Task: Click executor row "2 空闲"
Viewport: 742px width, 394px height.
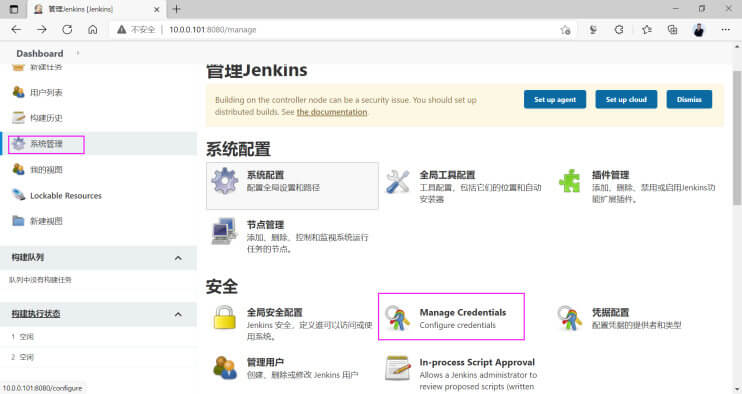Action: 23,357
